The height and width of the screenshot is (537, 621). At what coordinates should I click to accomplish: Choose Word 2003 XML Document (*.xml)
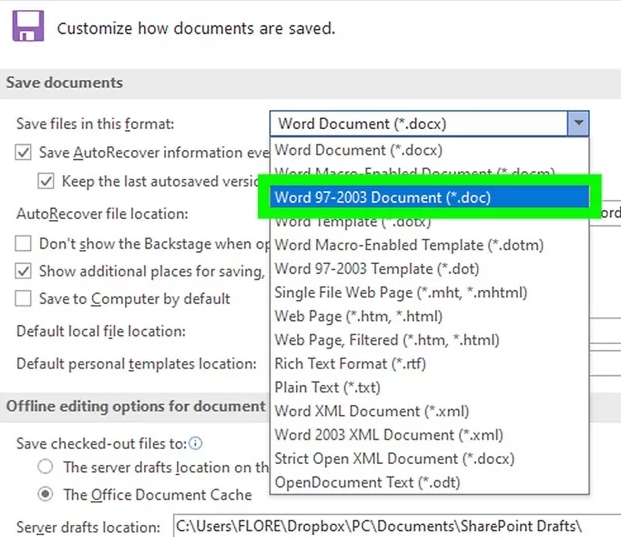coord(429,435)
